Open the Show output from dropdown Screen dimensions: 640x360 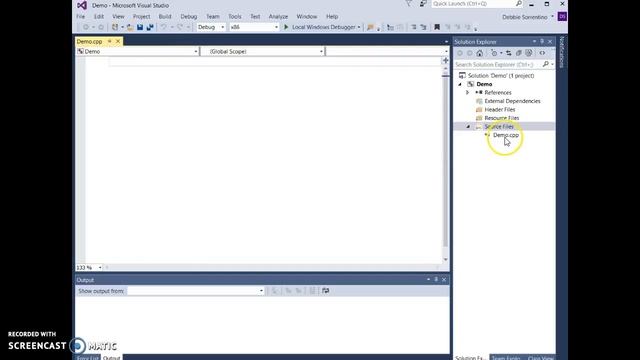(196, 291)
